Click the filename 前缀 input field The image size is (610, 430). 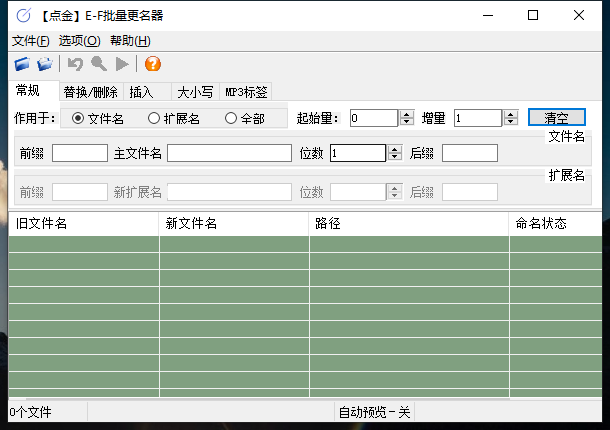[80, 153]
